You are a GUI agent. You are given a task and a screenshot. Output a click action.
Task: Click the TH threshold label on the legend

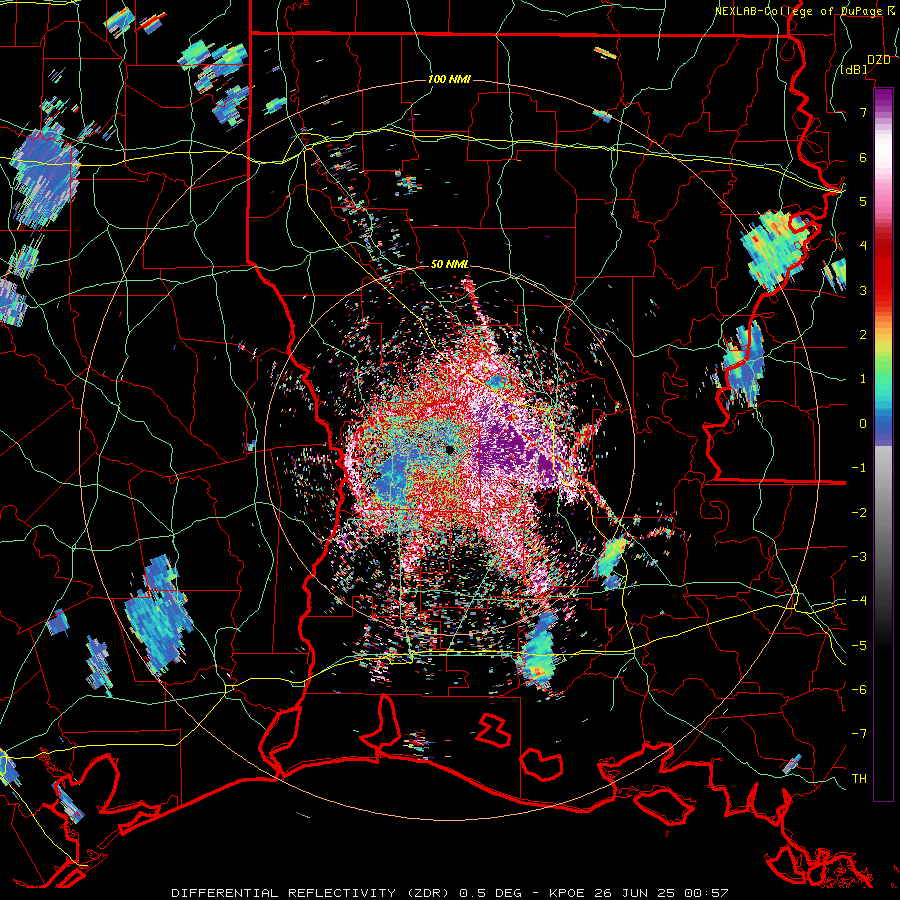tap(859, 779)
